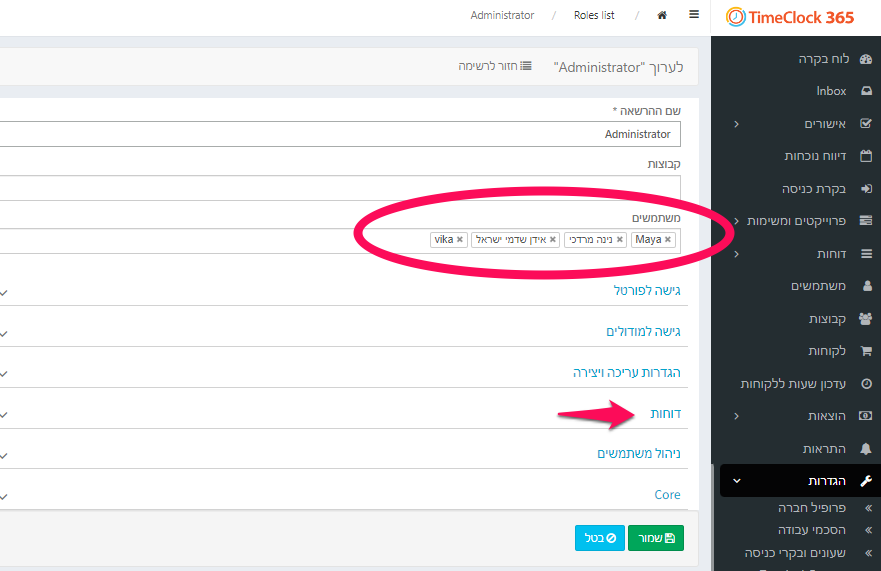Click the bell icon for התראות
This screenshot has height=571, width=881.
click(866, 448)
